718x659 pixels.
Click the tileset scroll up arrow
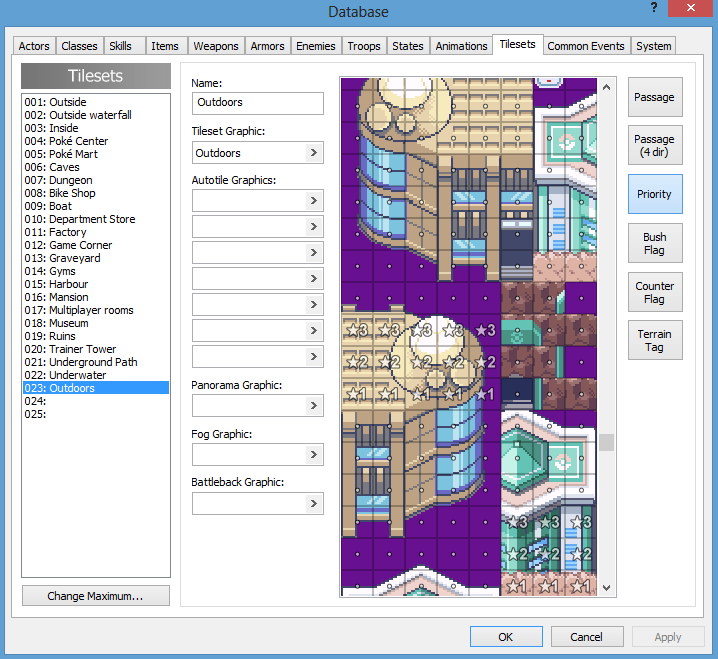point(606,87)
